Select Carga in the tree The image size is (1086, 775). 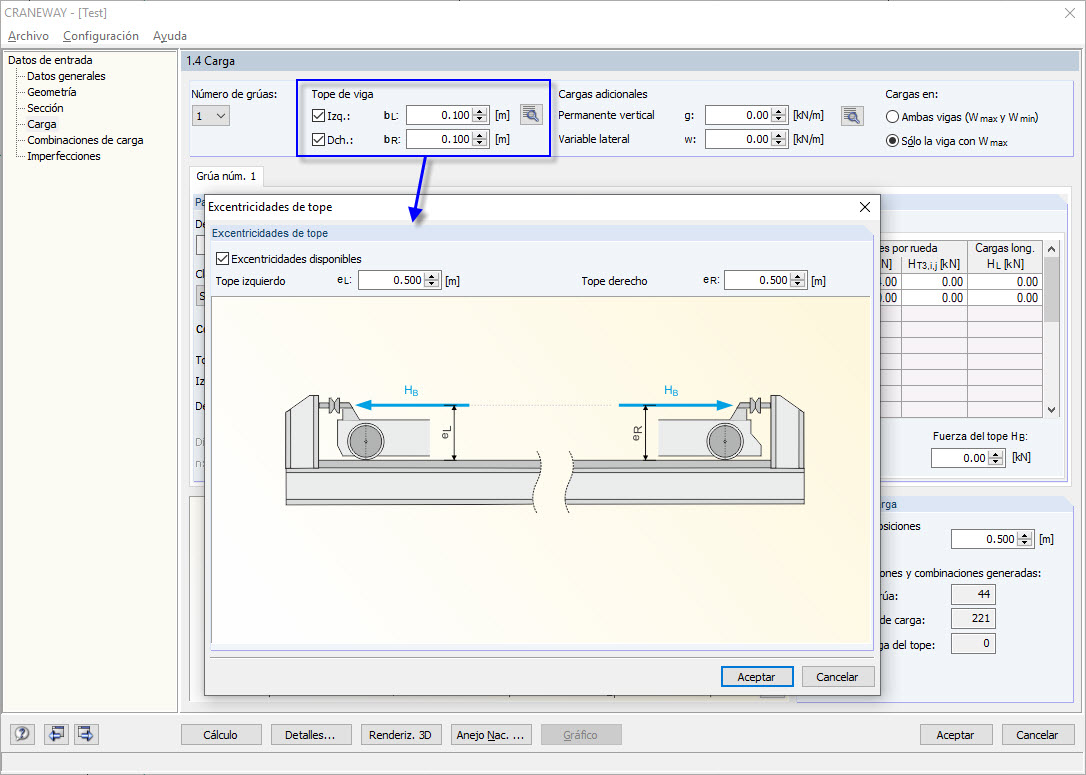tap(42, 124)
